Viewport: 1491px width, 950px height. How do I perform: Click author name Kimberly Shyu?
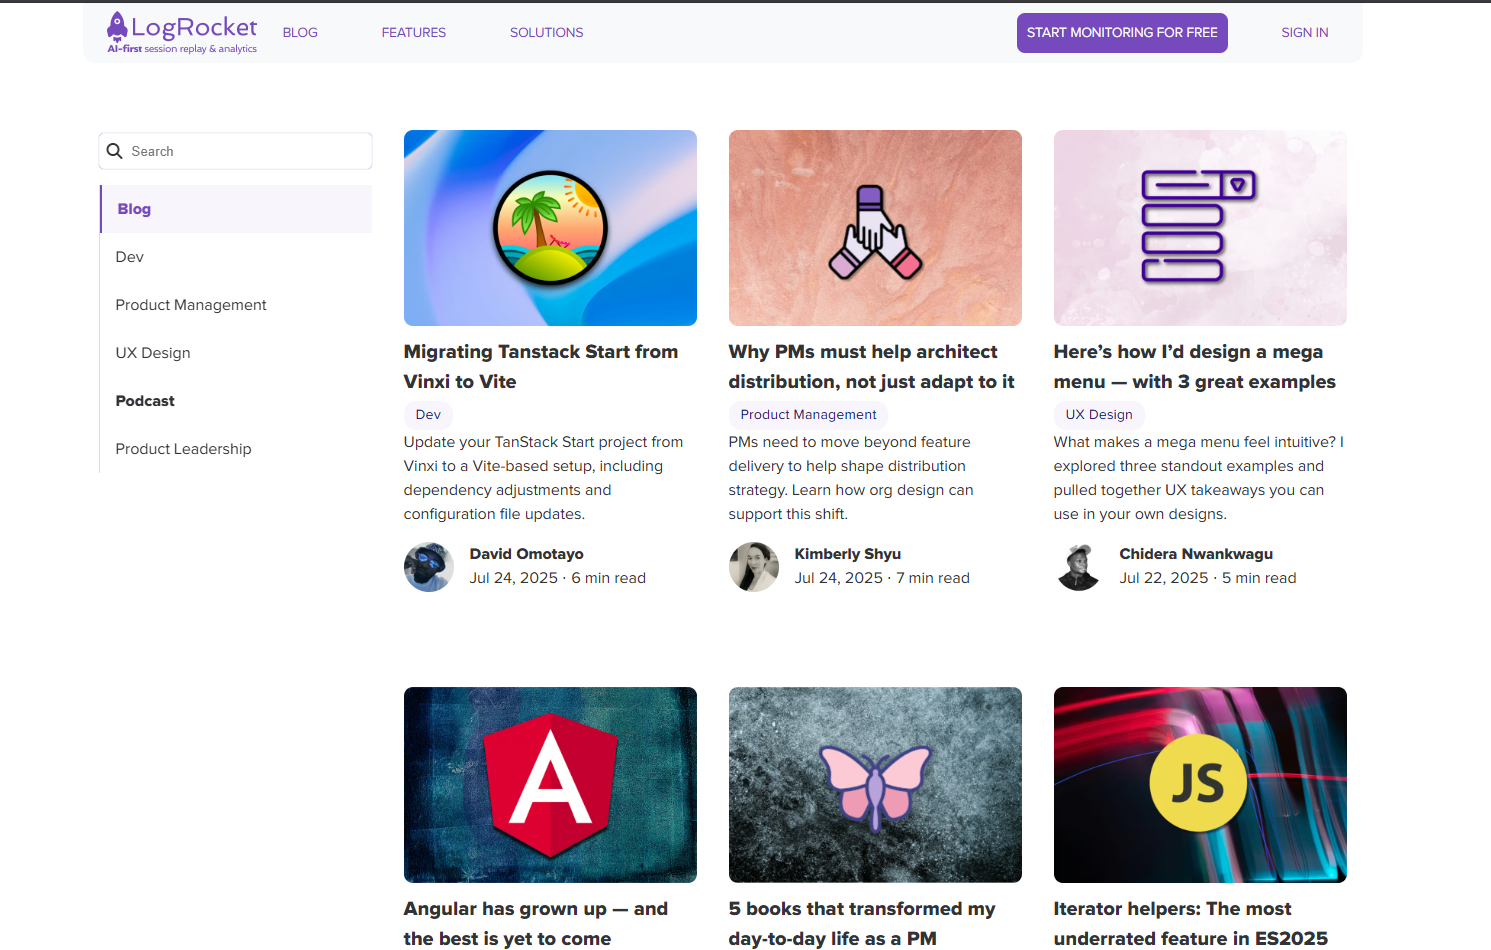click(x=848, y=554)
